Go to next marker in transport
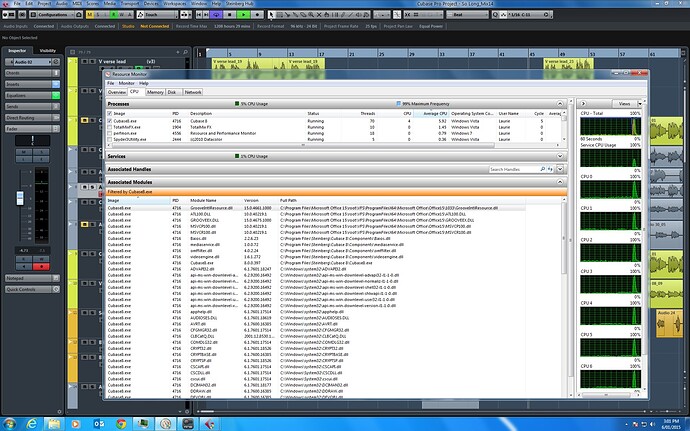This screenshot has width=690, height=431. click(x=206, y=15)
